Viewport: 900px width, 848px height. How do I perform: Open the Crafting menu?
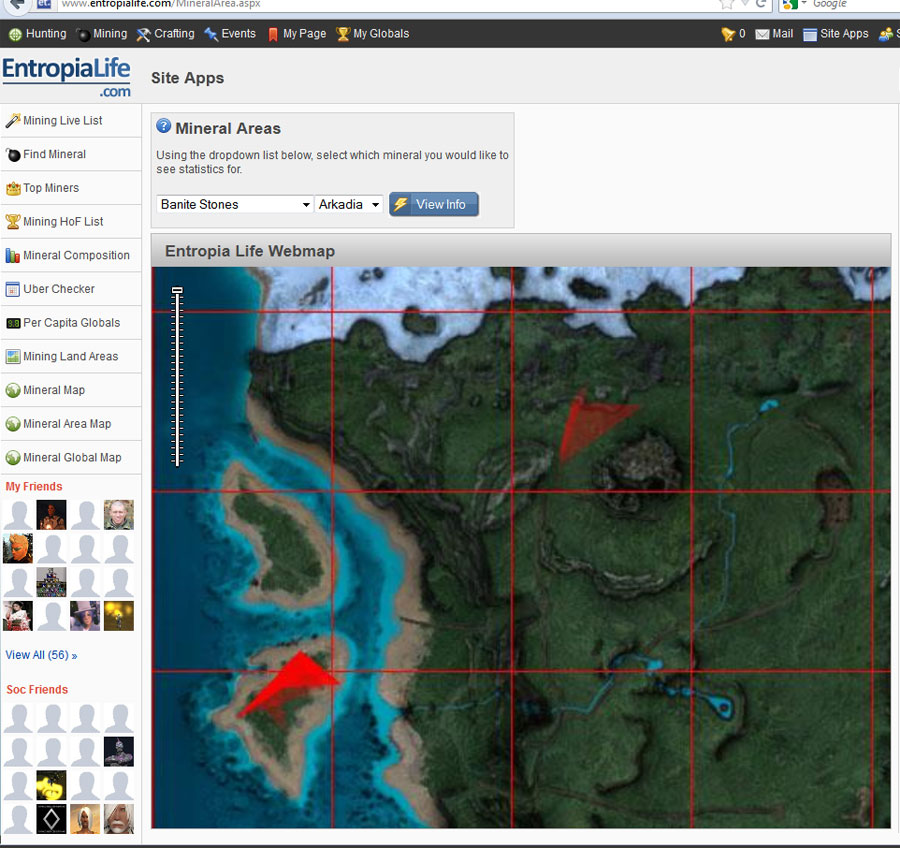coord(165,34)
